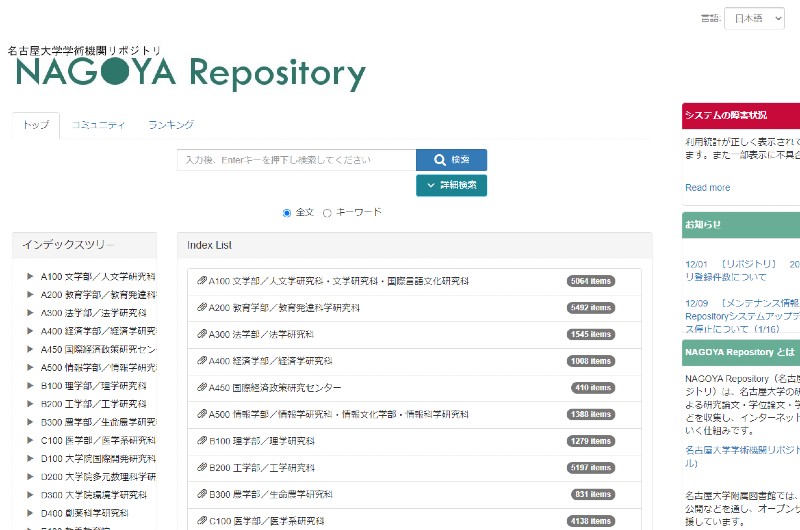Click the 410 items badge
The width and height of the screenshot is (800, 530).
pyautogui.click(x=593, y=388)
